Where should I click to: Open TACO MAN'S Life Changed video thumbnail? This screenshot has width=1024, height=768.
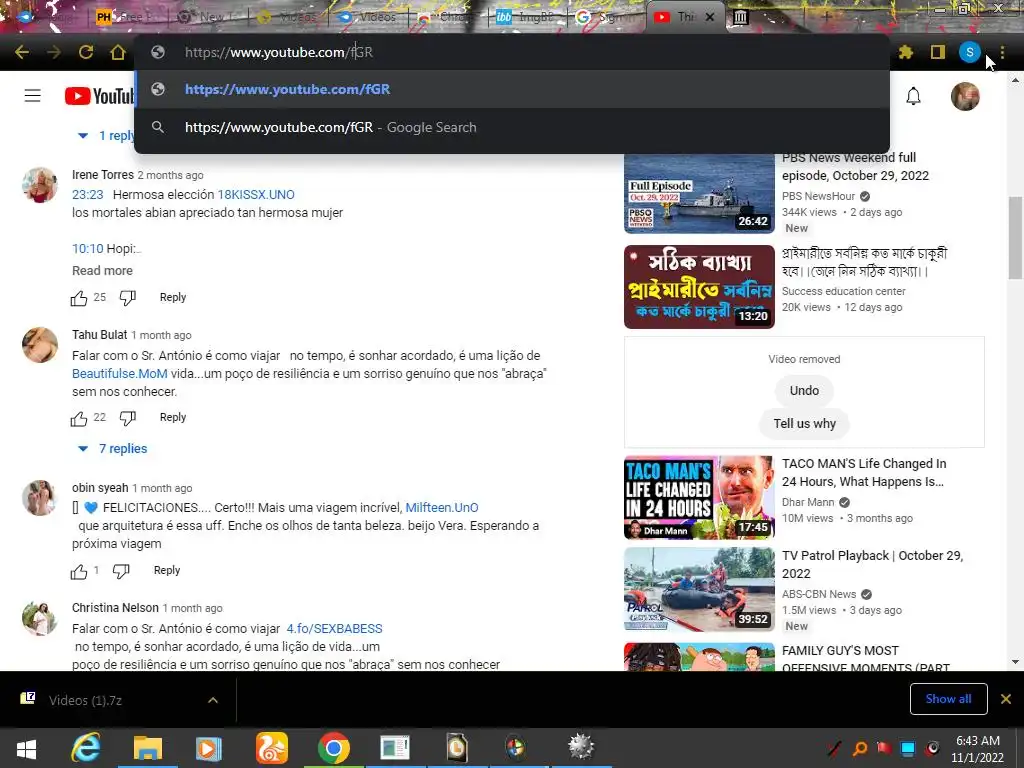[x=699, y=498]
